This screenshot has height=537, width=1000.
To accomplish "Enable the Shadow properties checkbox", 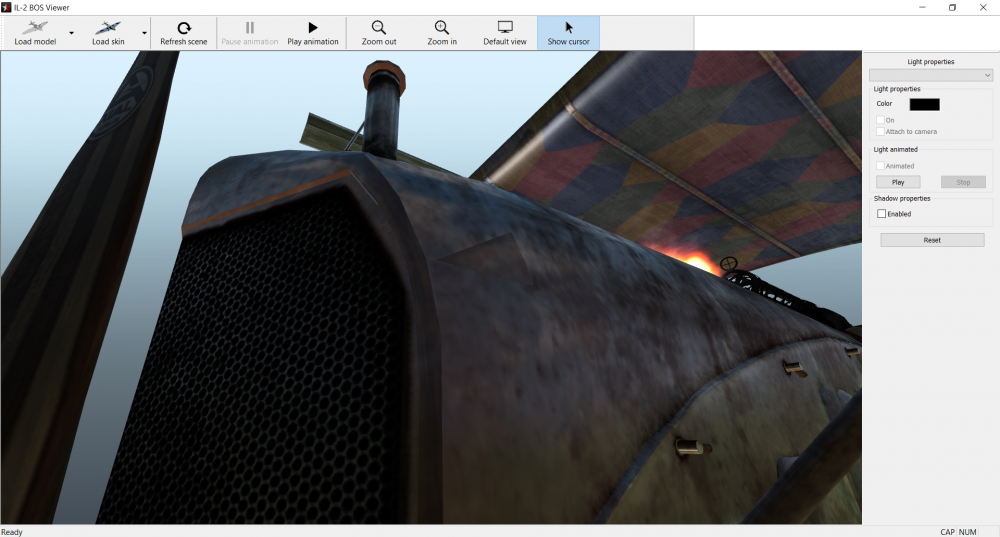I will coord(881,214).
